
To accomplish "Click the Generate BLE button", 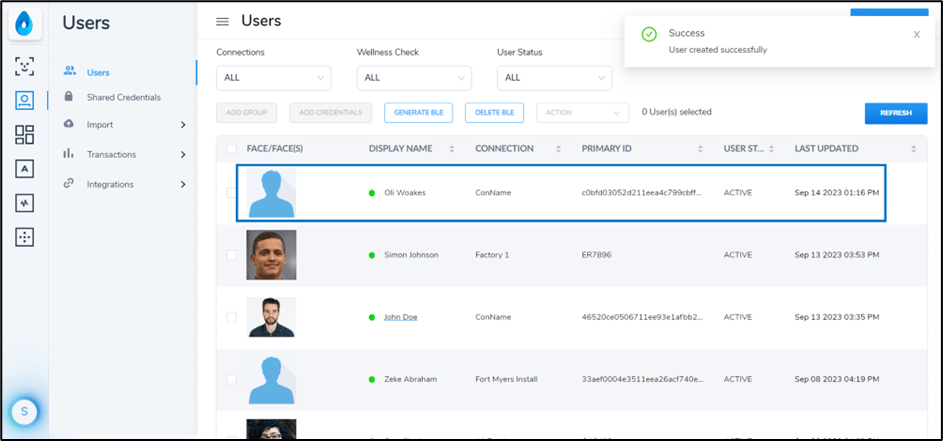I will 419,113.
